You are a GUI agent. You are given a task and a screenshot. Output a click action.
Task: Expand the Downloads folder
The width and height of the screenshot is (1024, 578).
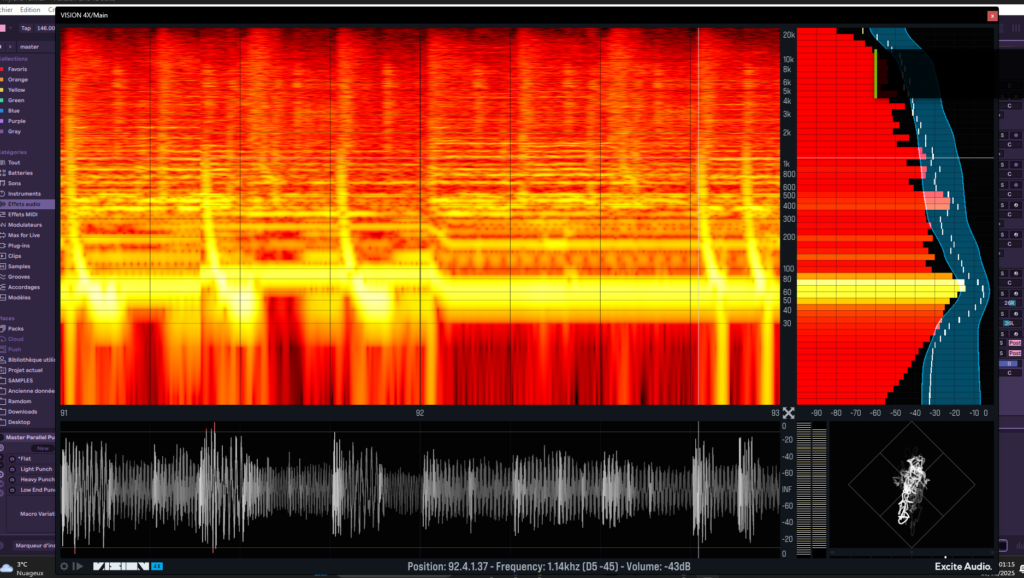(22, 412)
